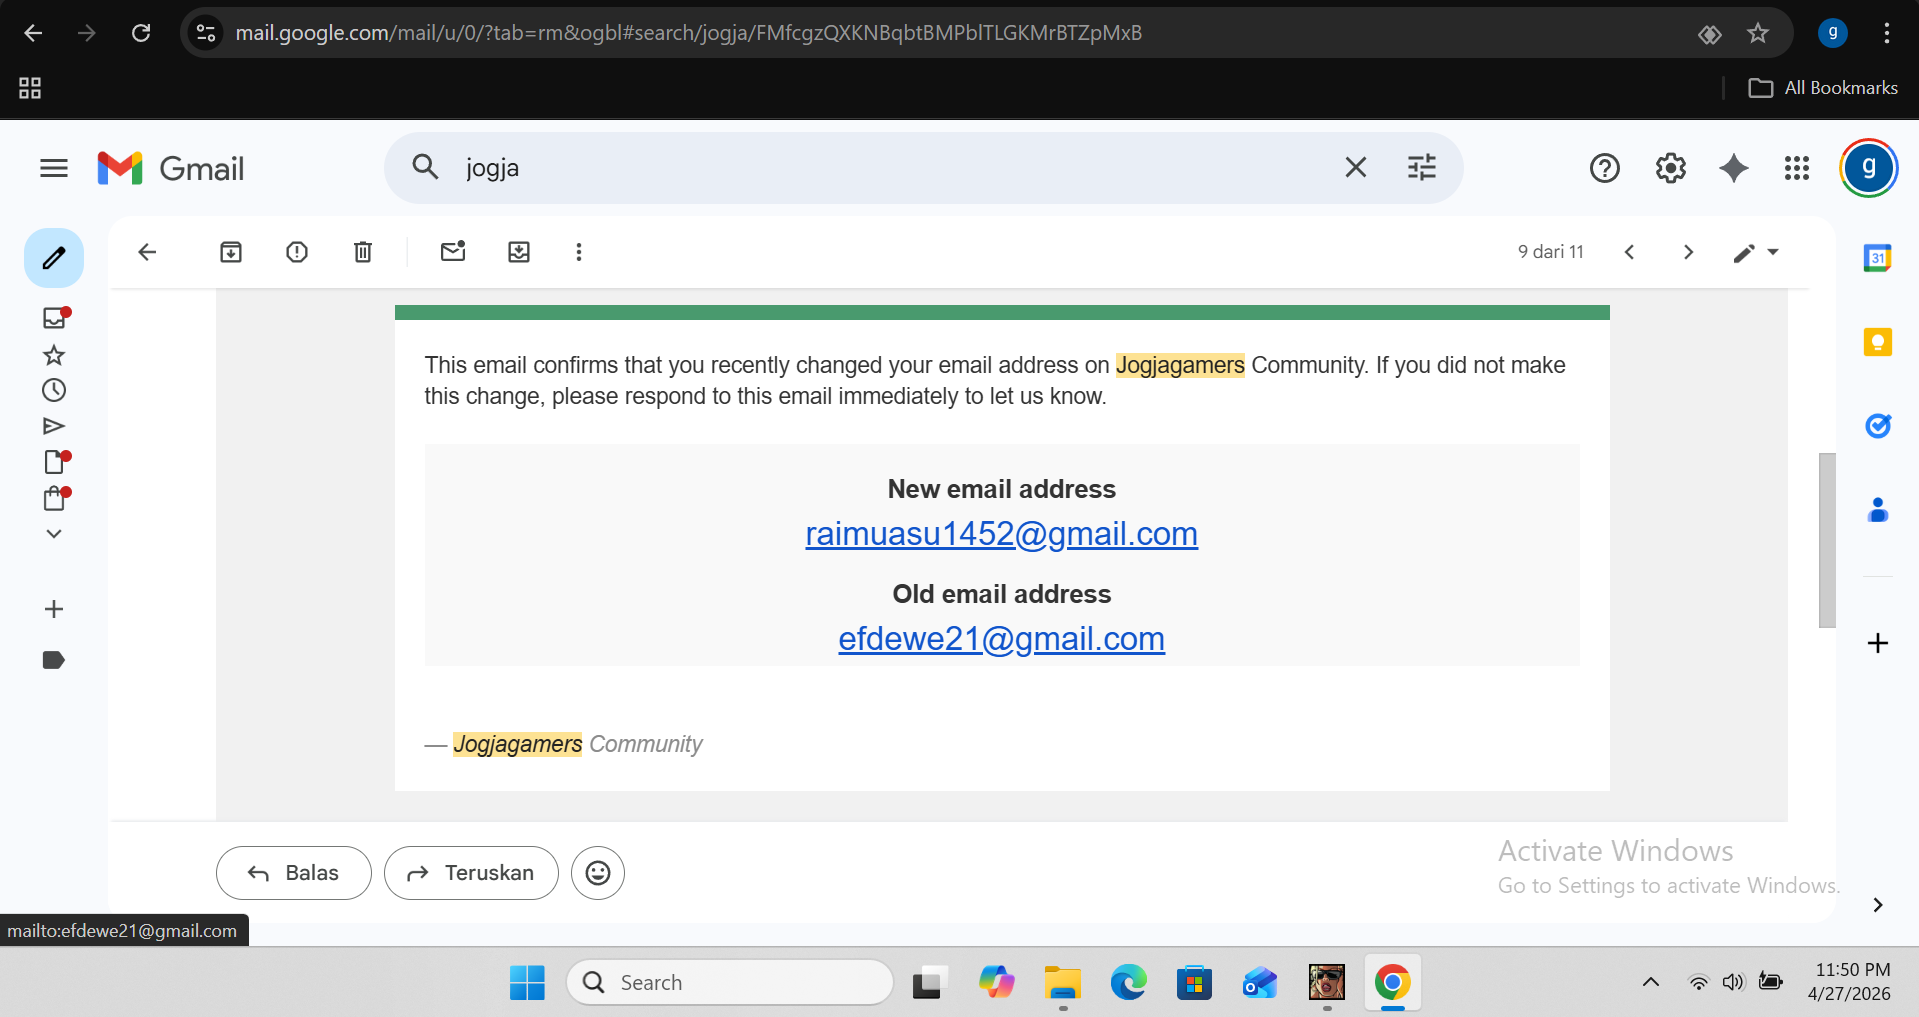Open Microsoft Store from taskbar
The image size is (1919, 1017).
point(1194,982)
